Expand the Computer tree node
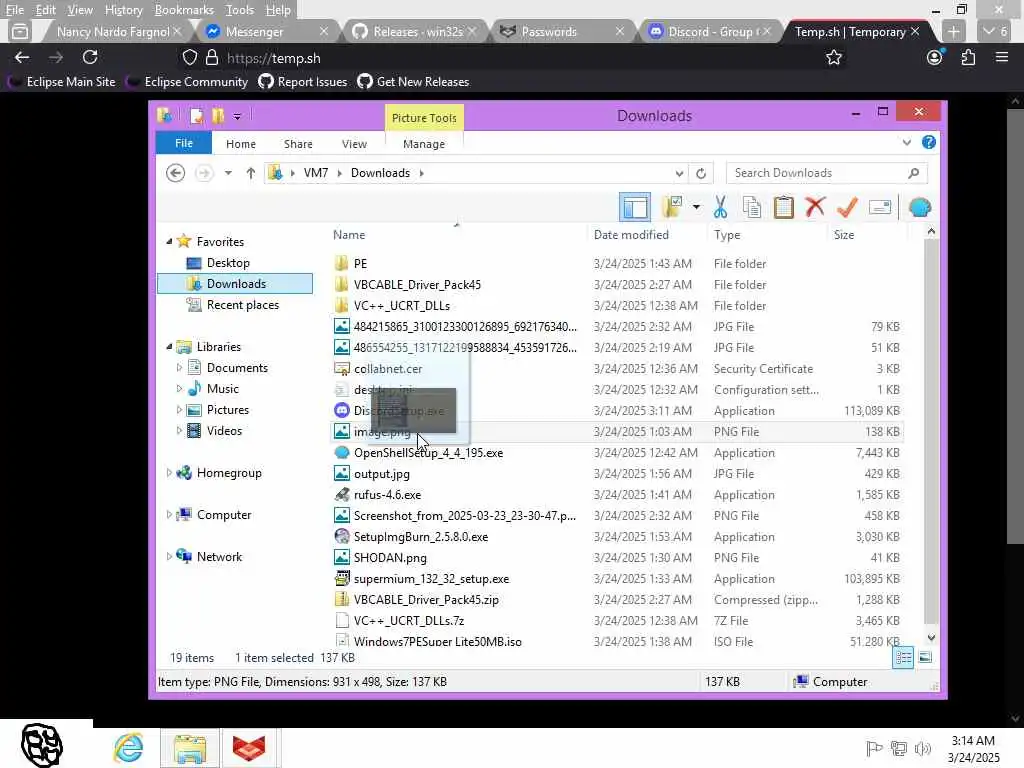1024x768 pixels. pos(169,515)
